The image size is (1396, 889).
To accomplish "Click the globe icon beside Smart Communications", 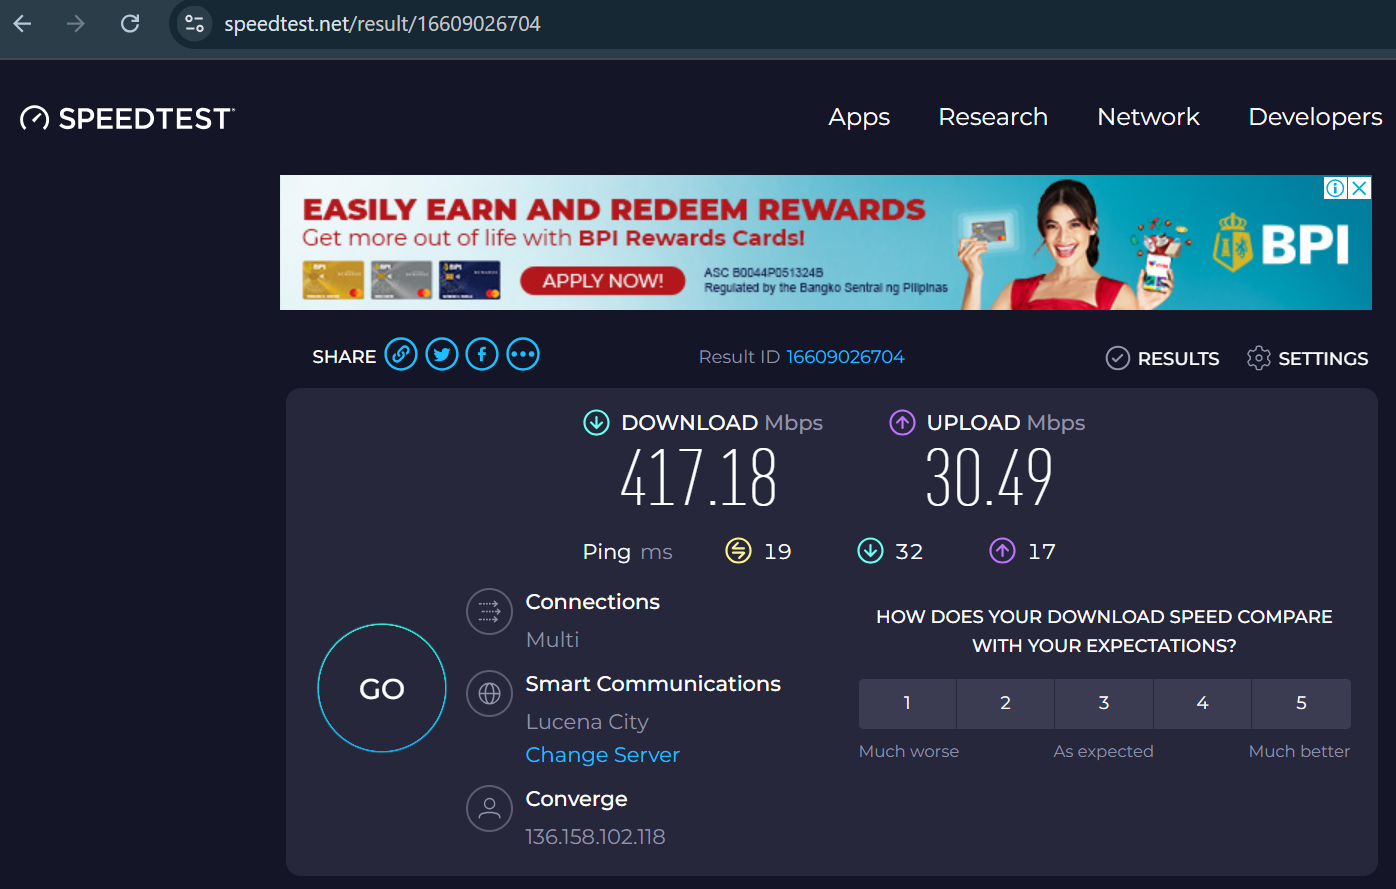I will (489, 693).
